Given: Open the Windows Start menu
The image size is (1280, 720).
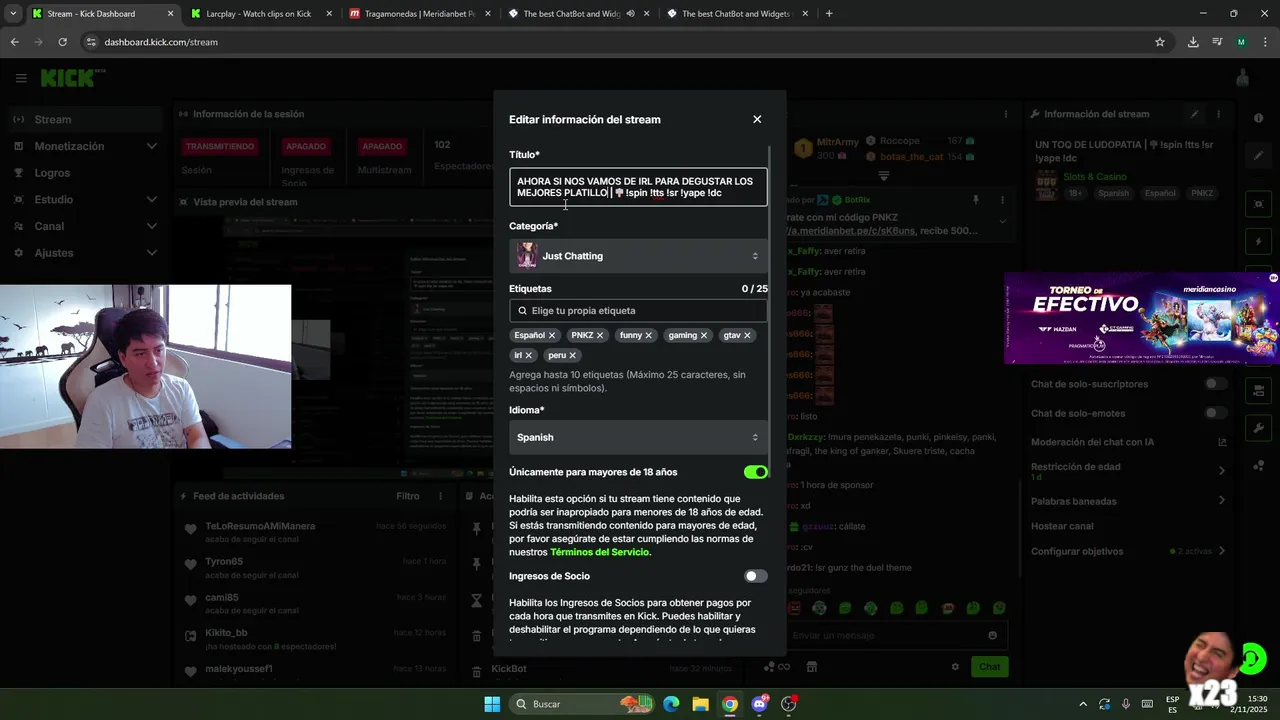Looking at the screenshot, I should (x=492, y=704).
